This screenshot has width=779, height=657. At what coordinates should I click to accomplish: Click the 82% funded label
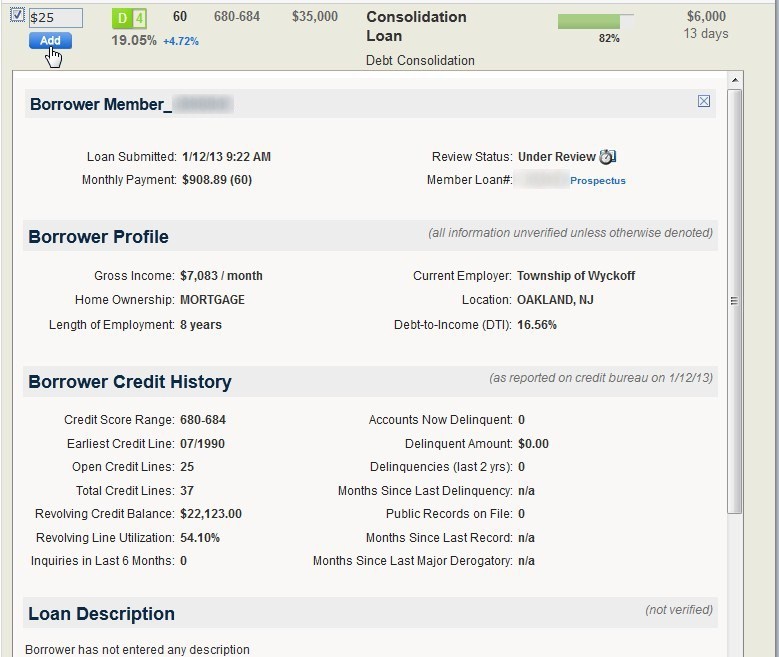click(608, 38)
